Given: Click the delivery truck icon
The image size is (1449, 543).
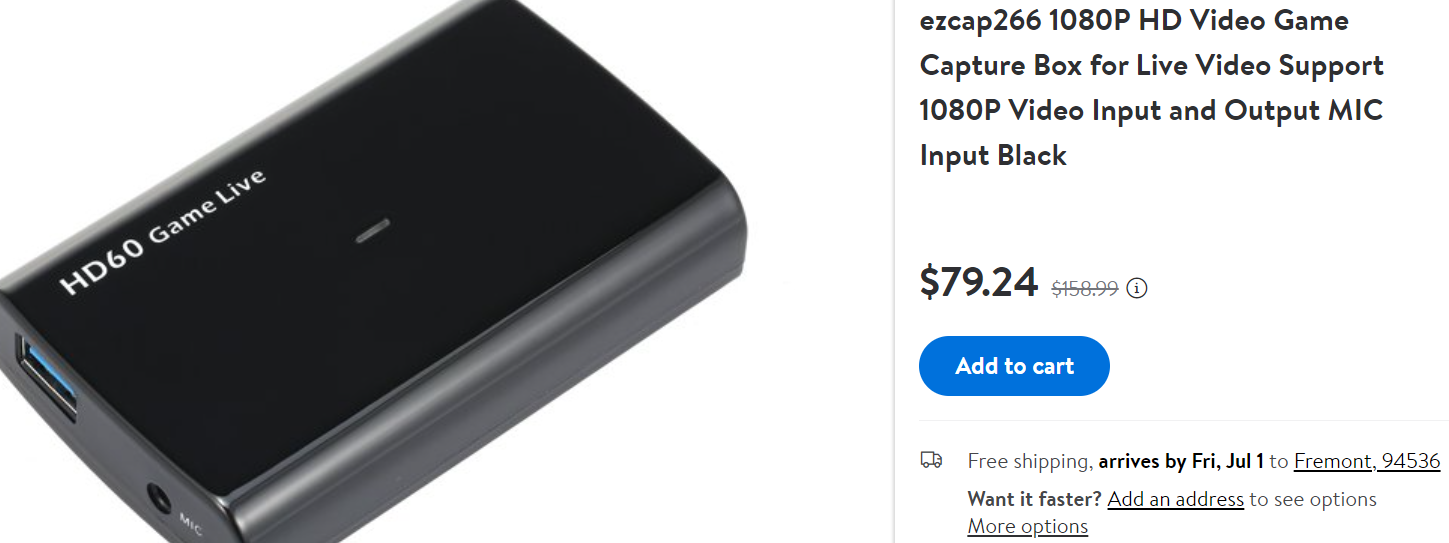Looking at the screenshot, I should (x=931, y=460).
